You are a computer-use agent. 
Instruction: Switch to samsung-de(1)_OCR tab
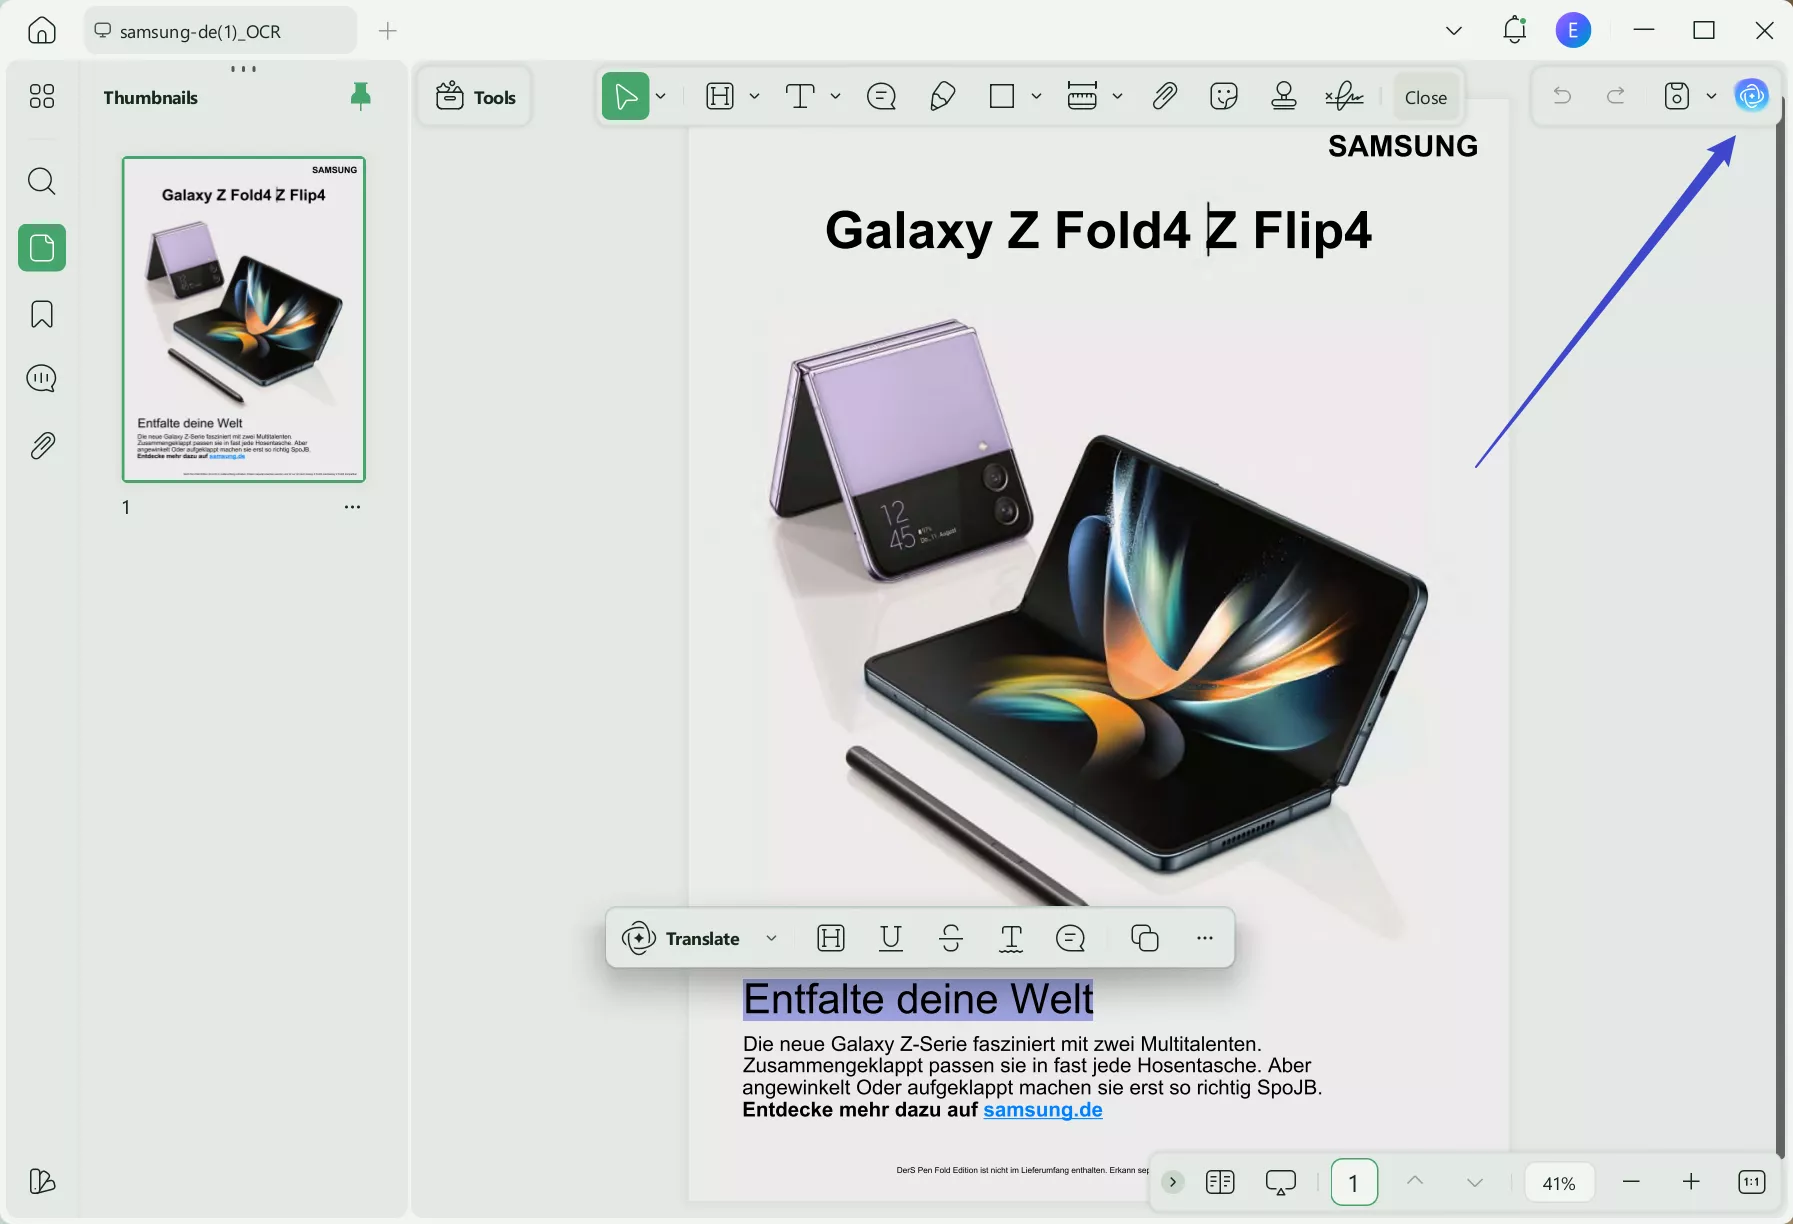pyautogui.click(x=220, y=31)
